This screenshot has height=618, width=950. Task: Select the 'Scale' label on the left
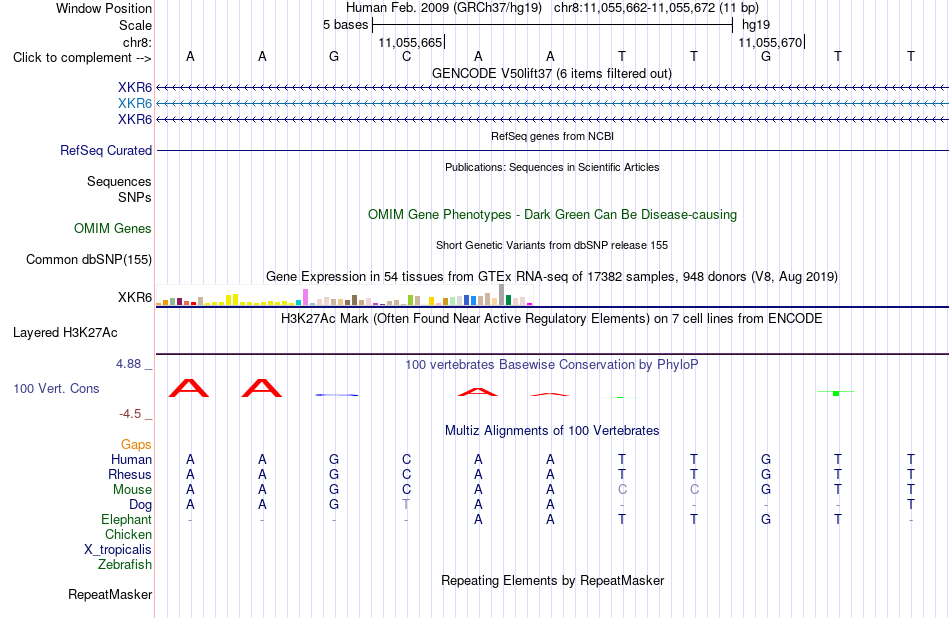(x=135, y=25)
